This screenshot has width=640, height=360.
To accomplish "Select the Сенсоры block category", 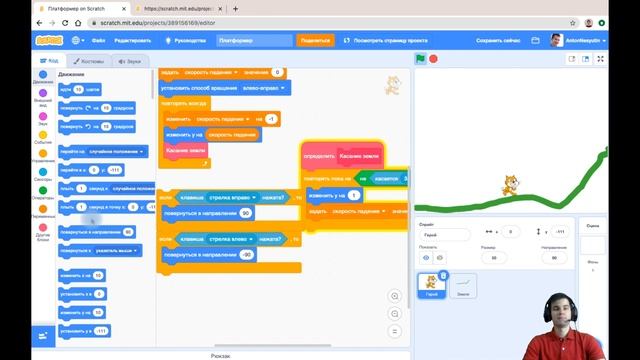I will pos(43,174).
